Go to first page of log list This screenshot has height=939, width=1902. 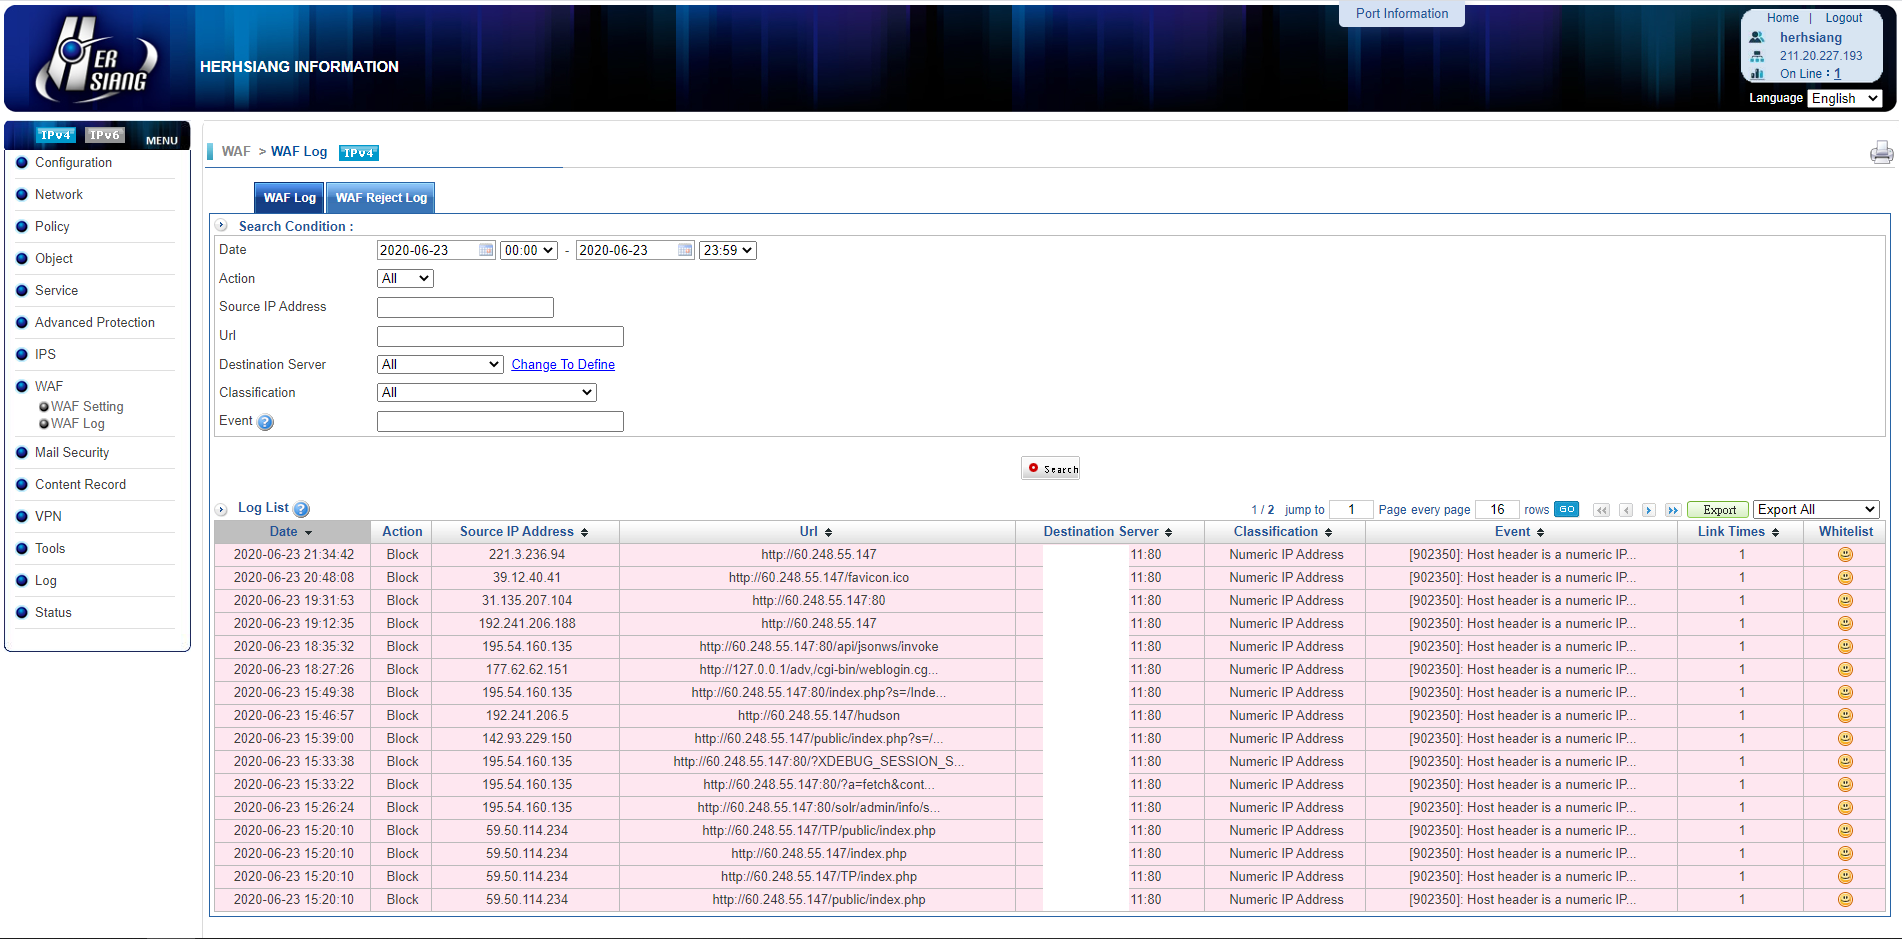click(1601, 510)
